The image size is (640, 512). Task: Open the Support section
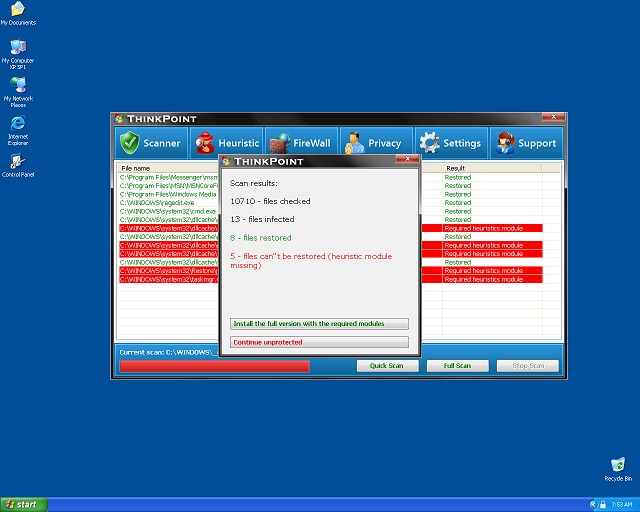[x=526, y=143]
